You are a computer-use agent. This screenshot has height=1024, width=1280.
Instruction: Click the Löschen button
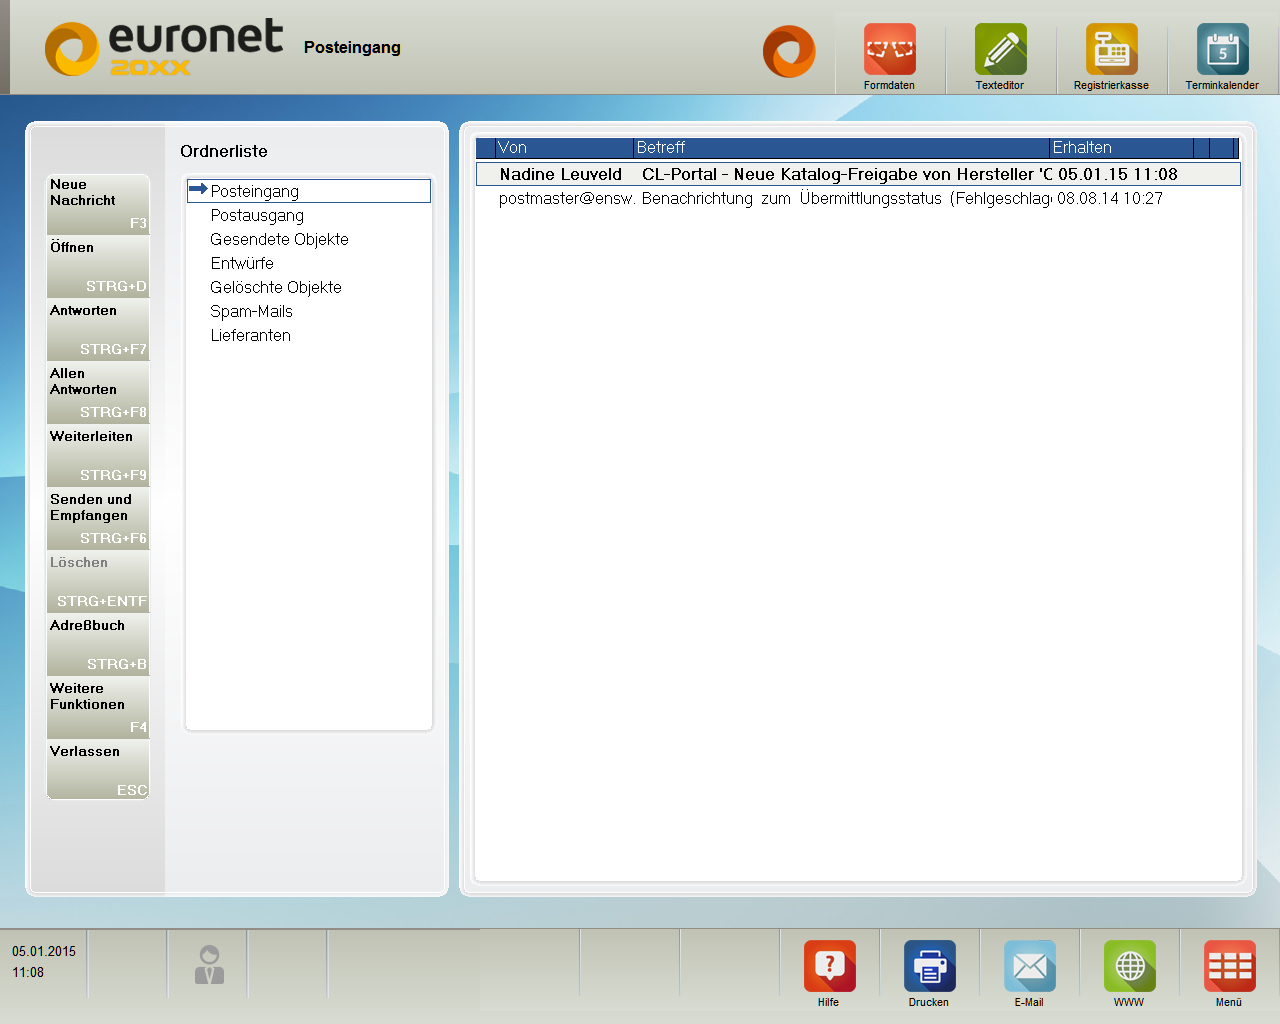click(x=98, y=582)
